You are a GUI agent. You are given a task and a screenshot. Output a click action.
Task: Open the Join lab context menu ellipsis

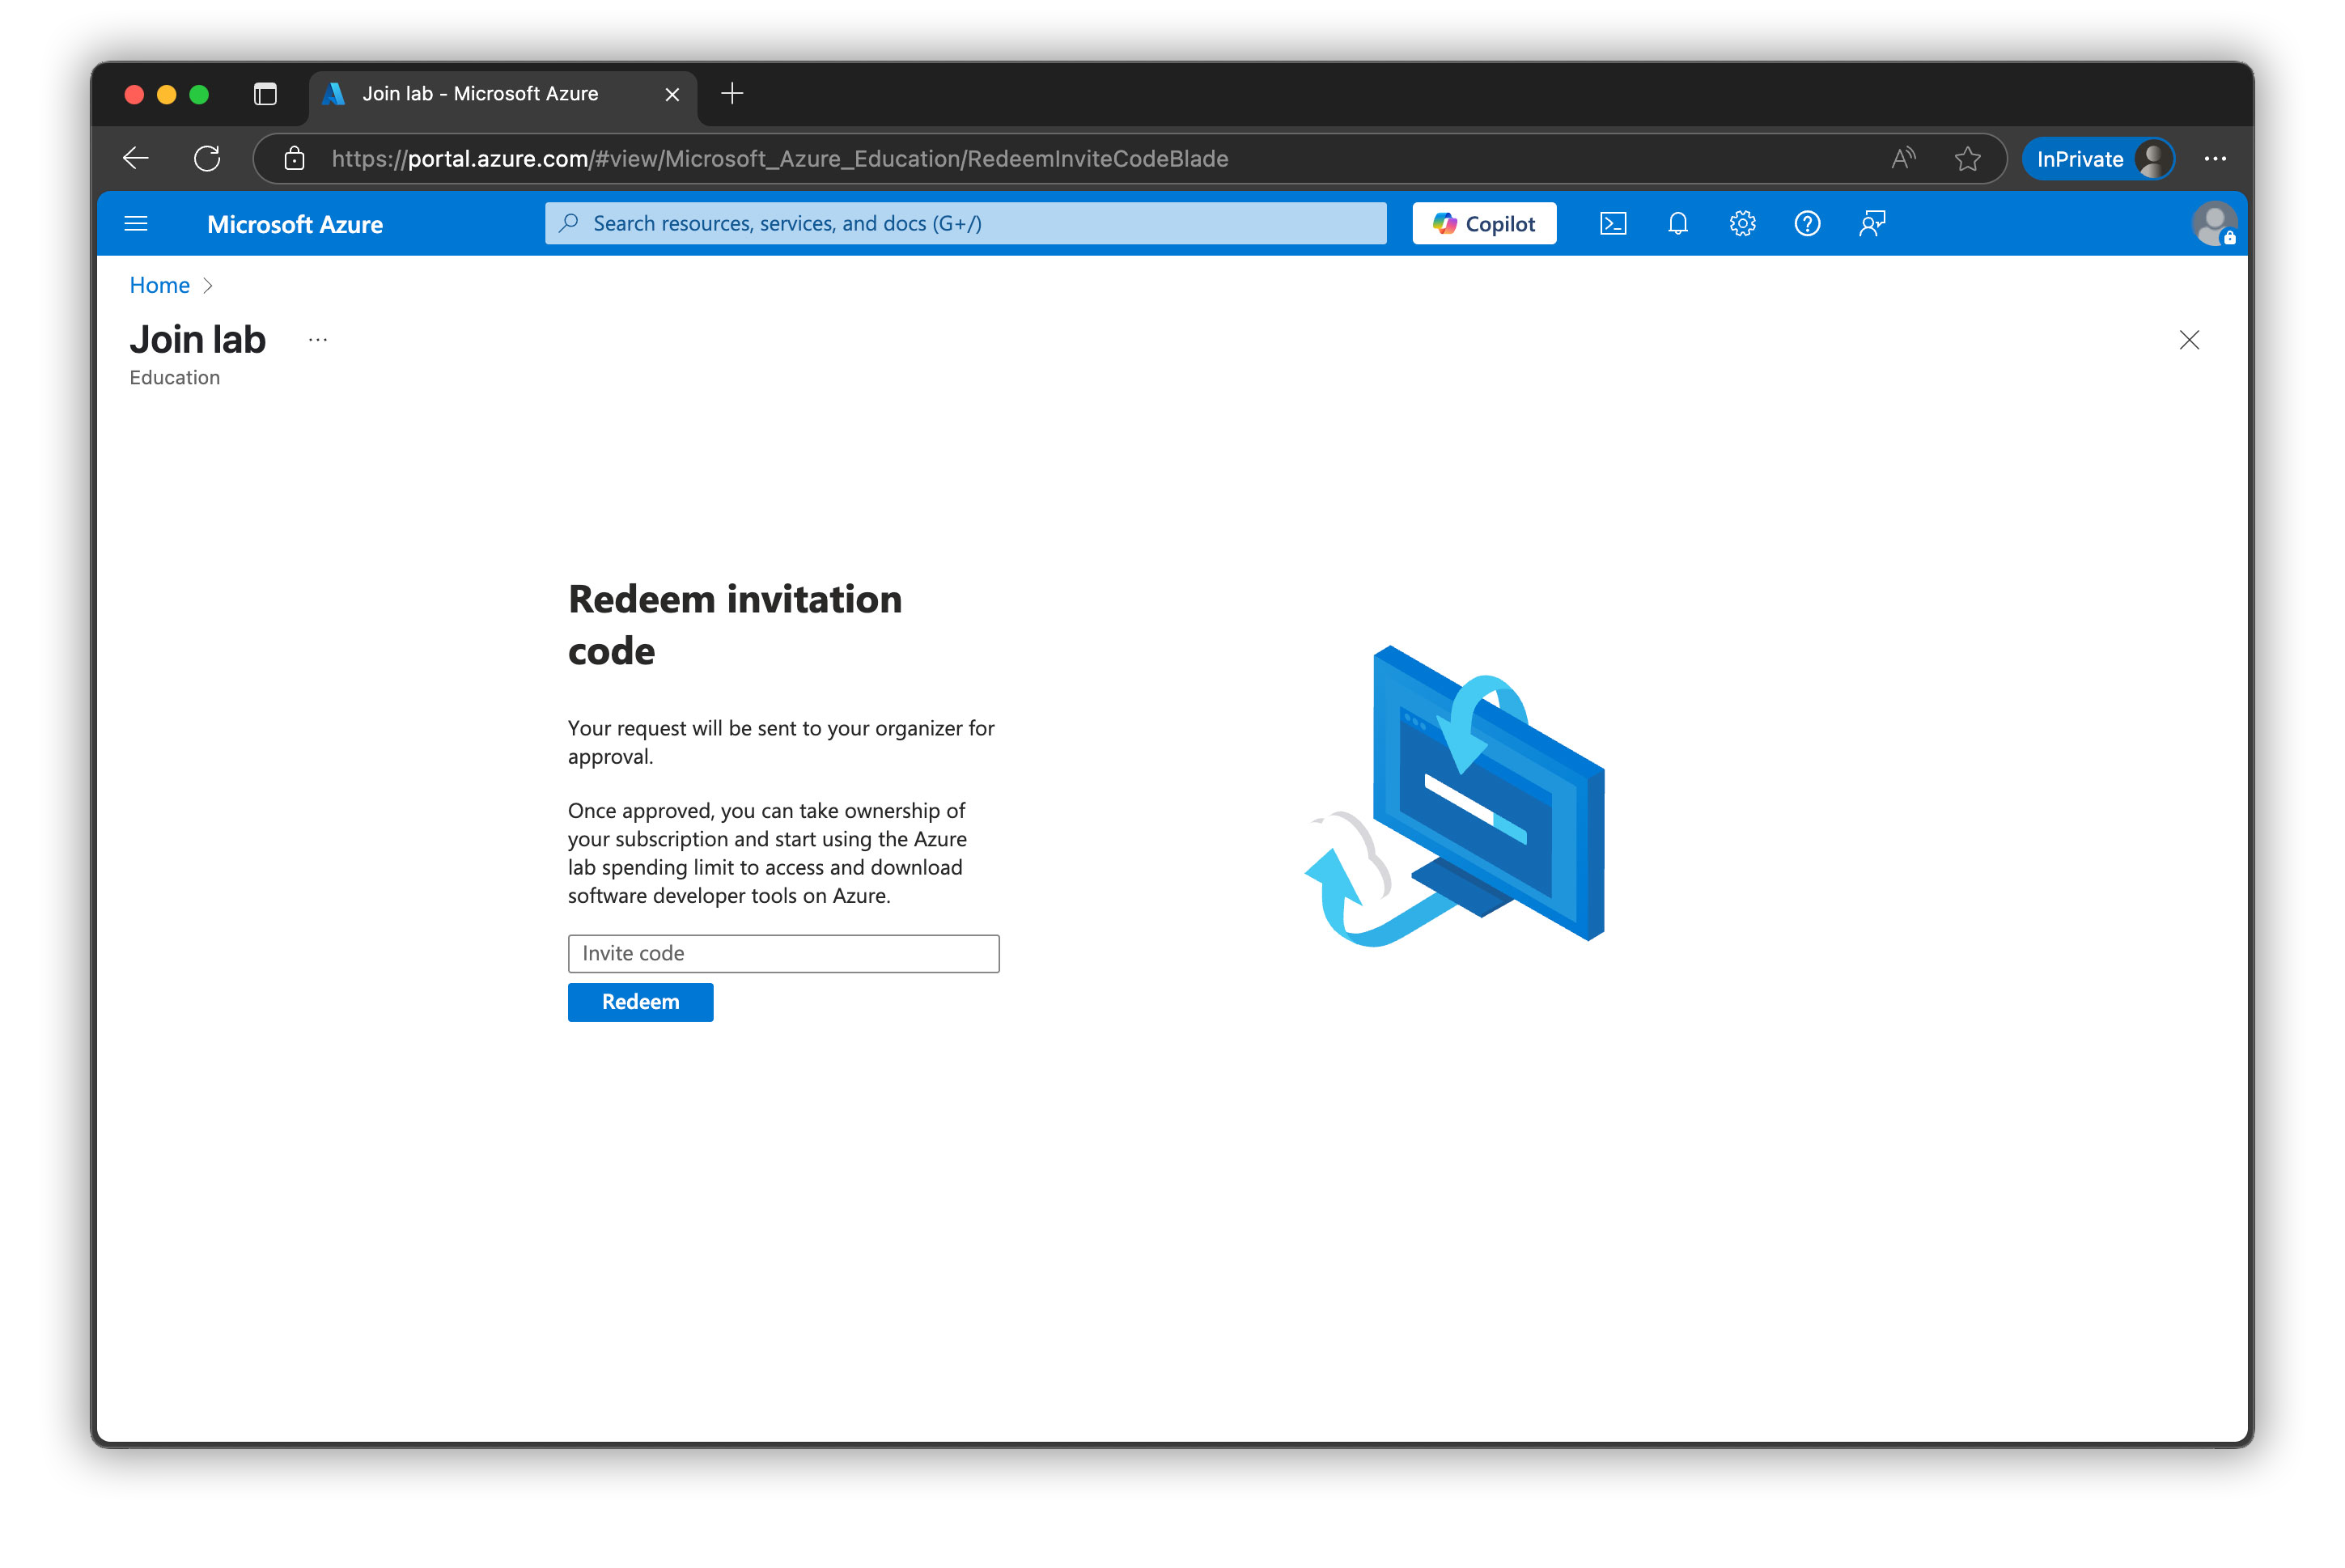318,339
